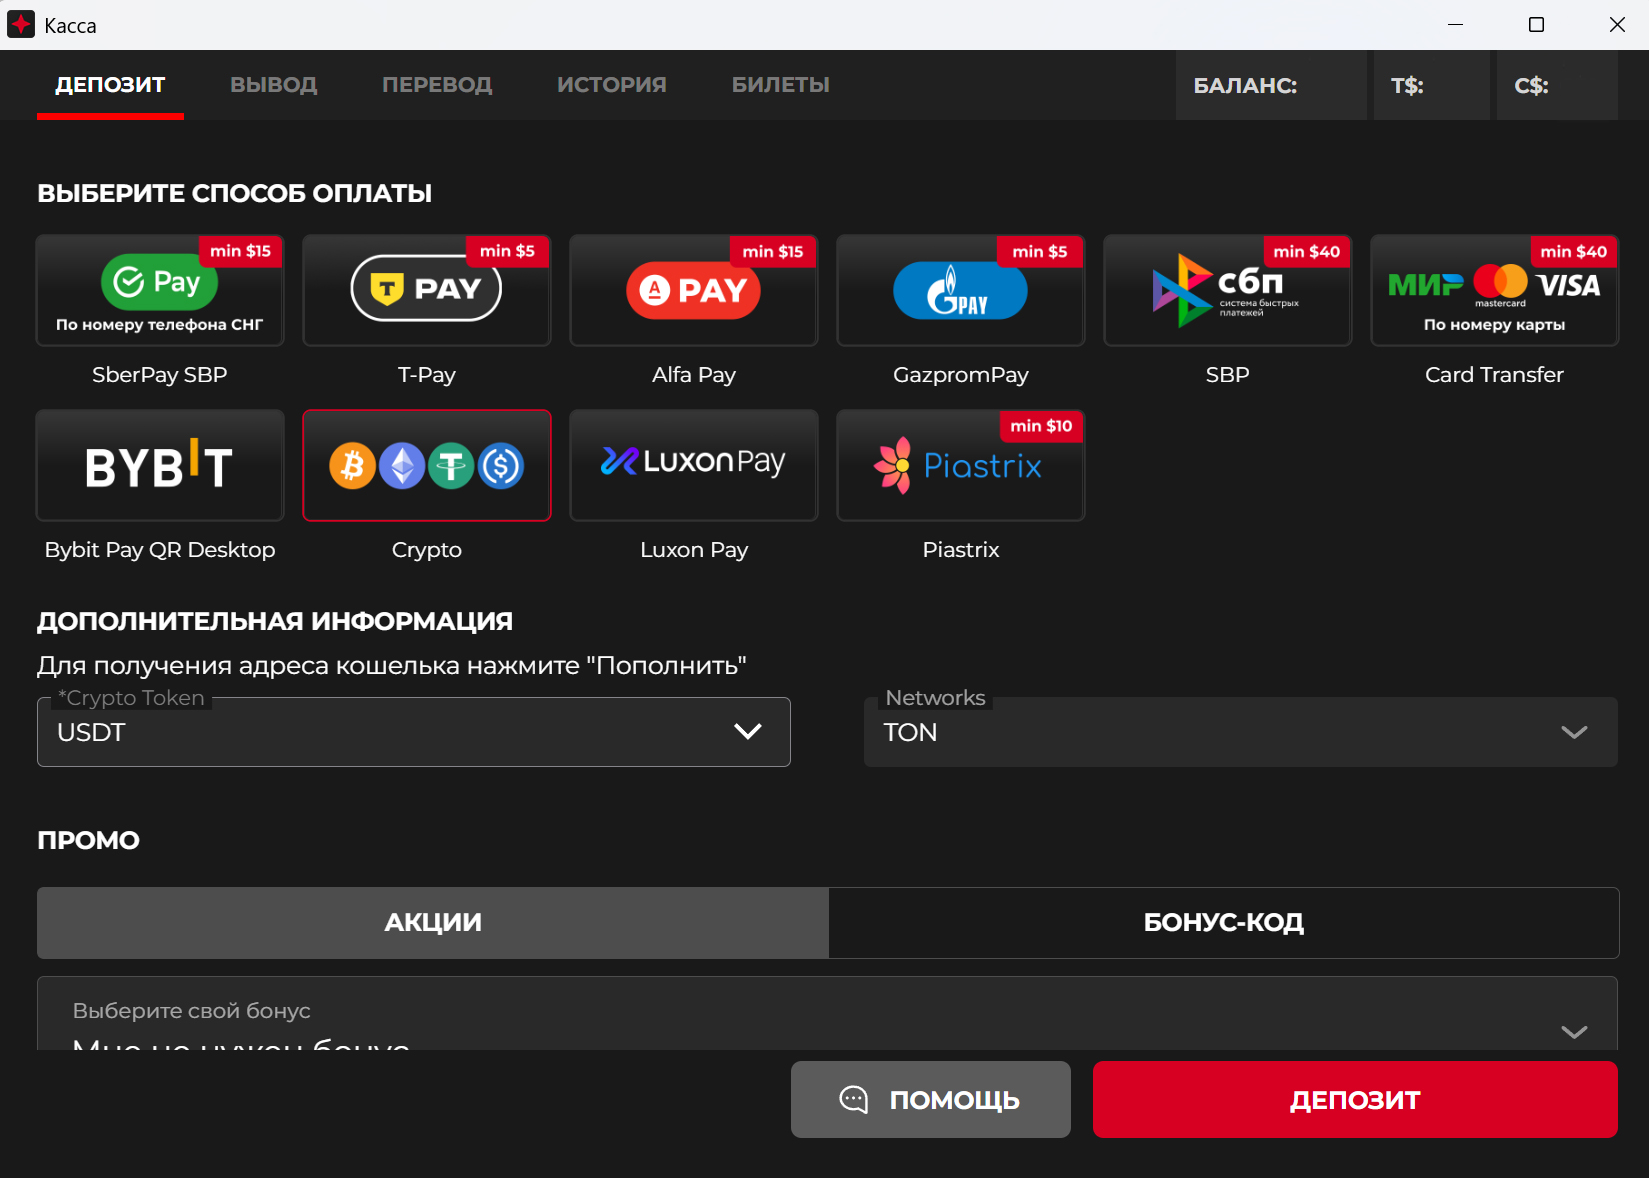The image size is (1649, 1178).
Task: Select Bybit Pay QR Desktop option
Action: point(160,466)
